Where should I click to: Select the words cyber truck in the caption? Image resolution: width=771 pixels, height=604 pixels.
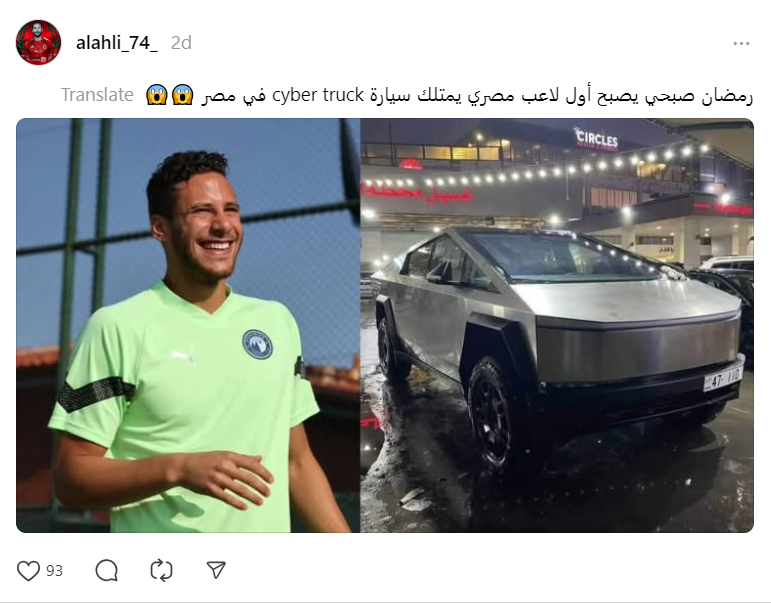318,94
